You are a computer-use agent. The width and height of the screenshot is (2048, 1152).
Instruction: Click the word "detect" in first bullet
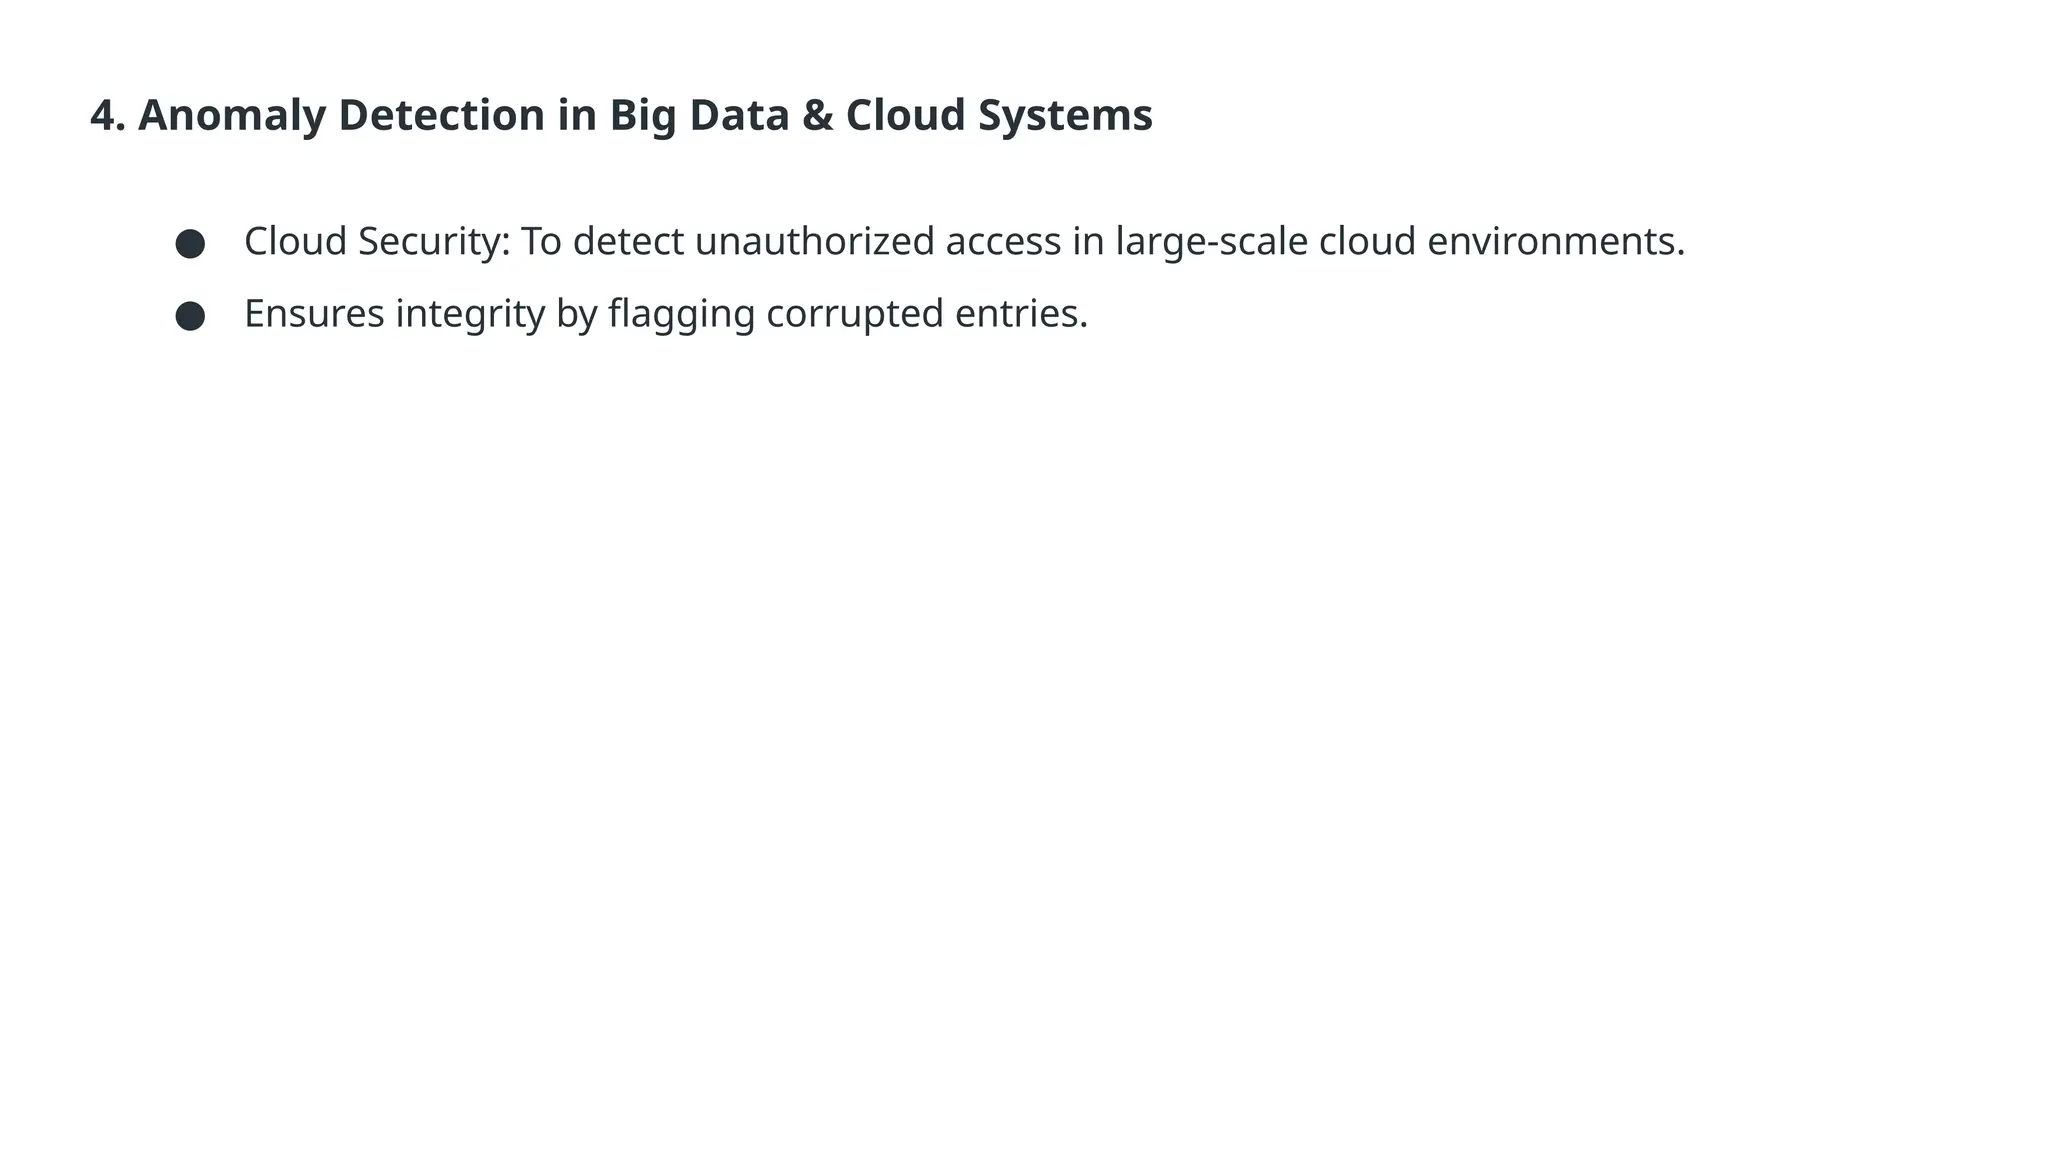[x=628, y=242]
